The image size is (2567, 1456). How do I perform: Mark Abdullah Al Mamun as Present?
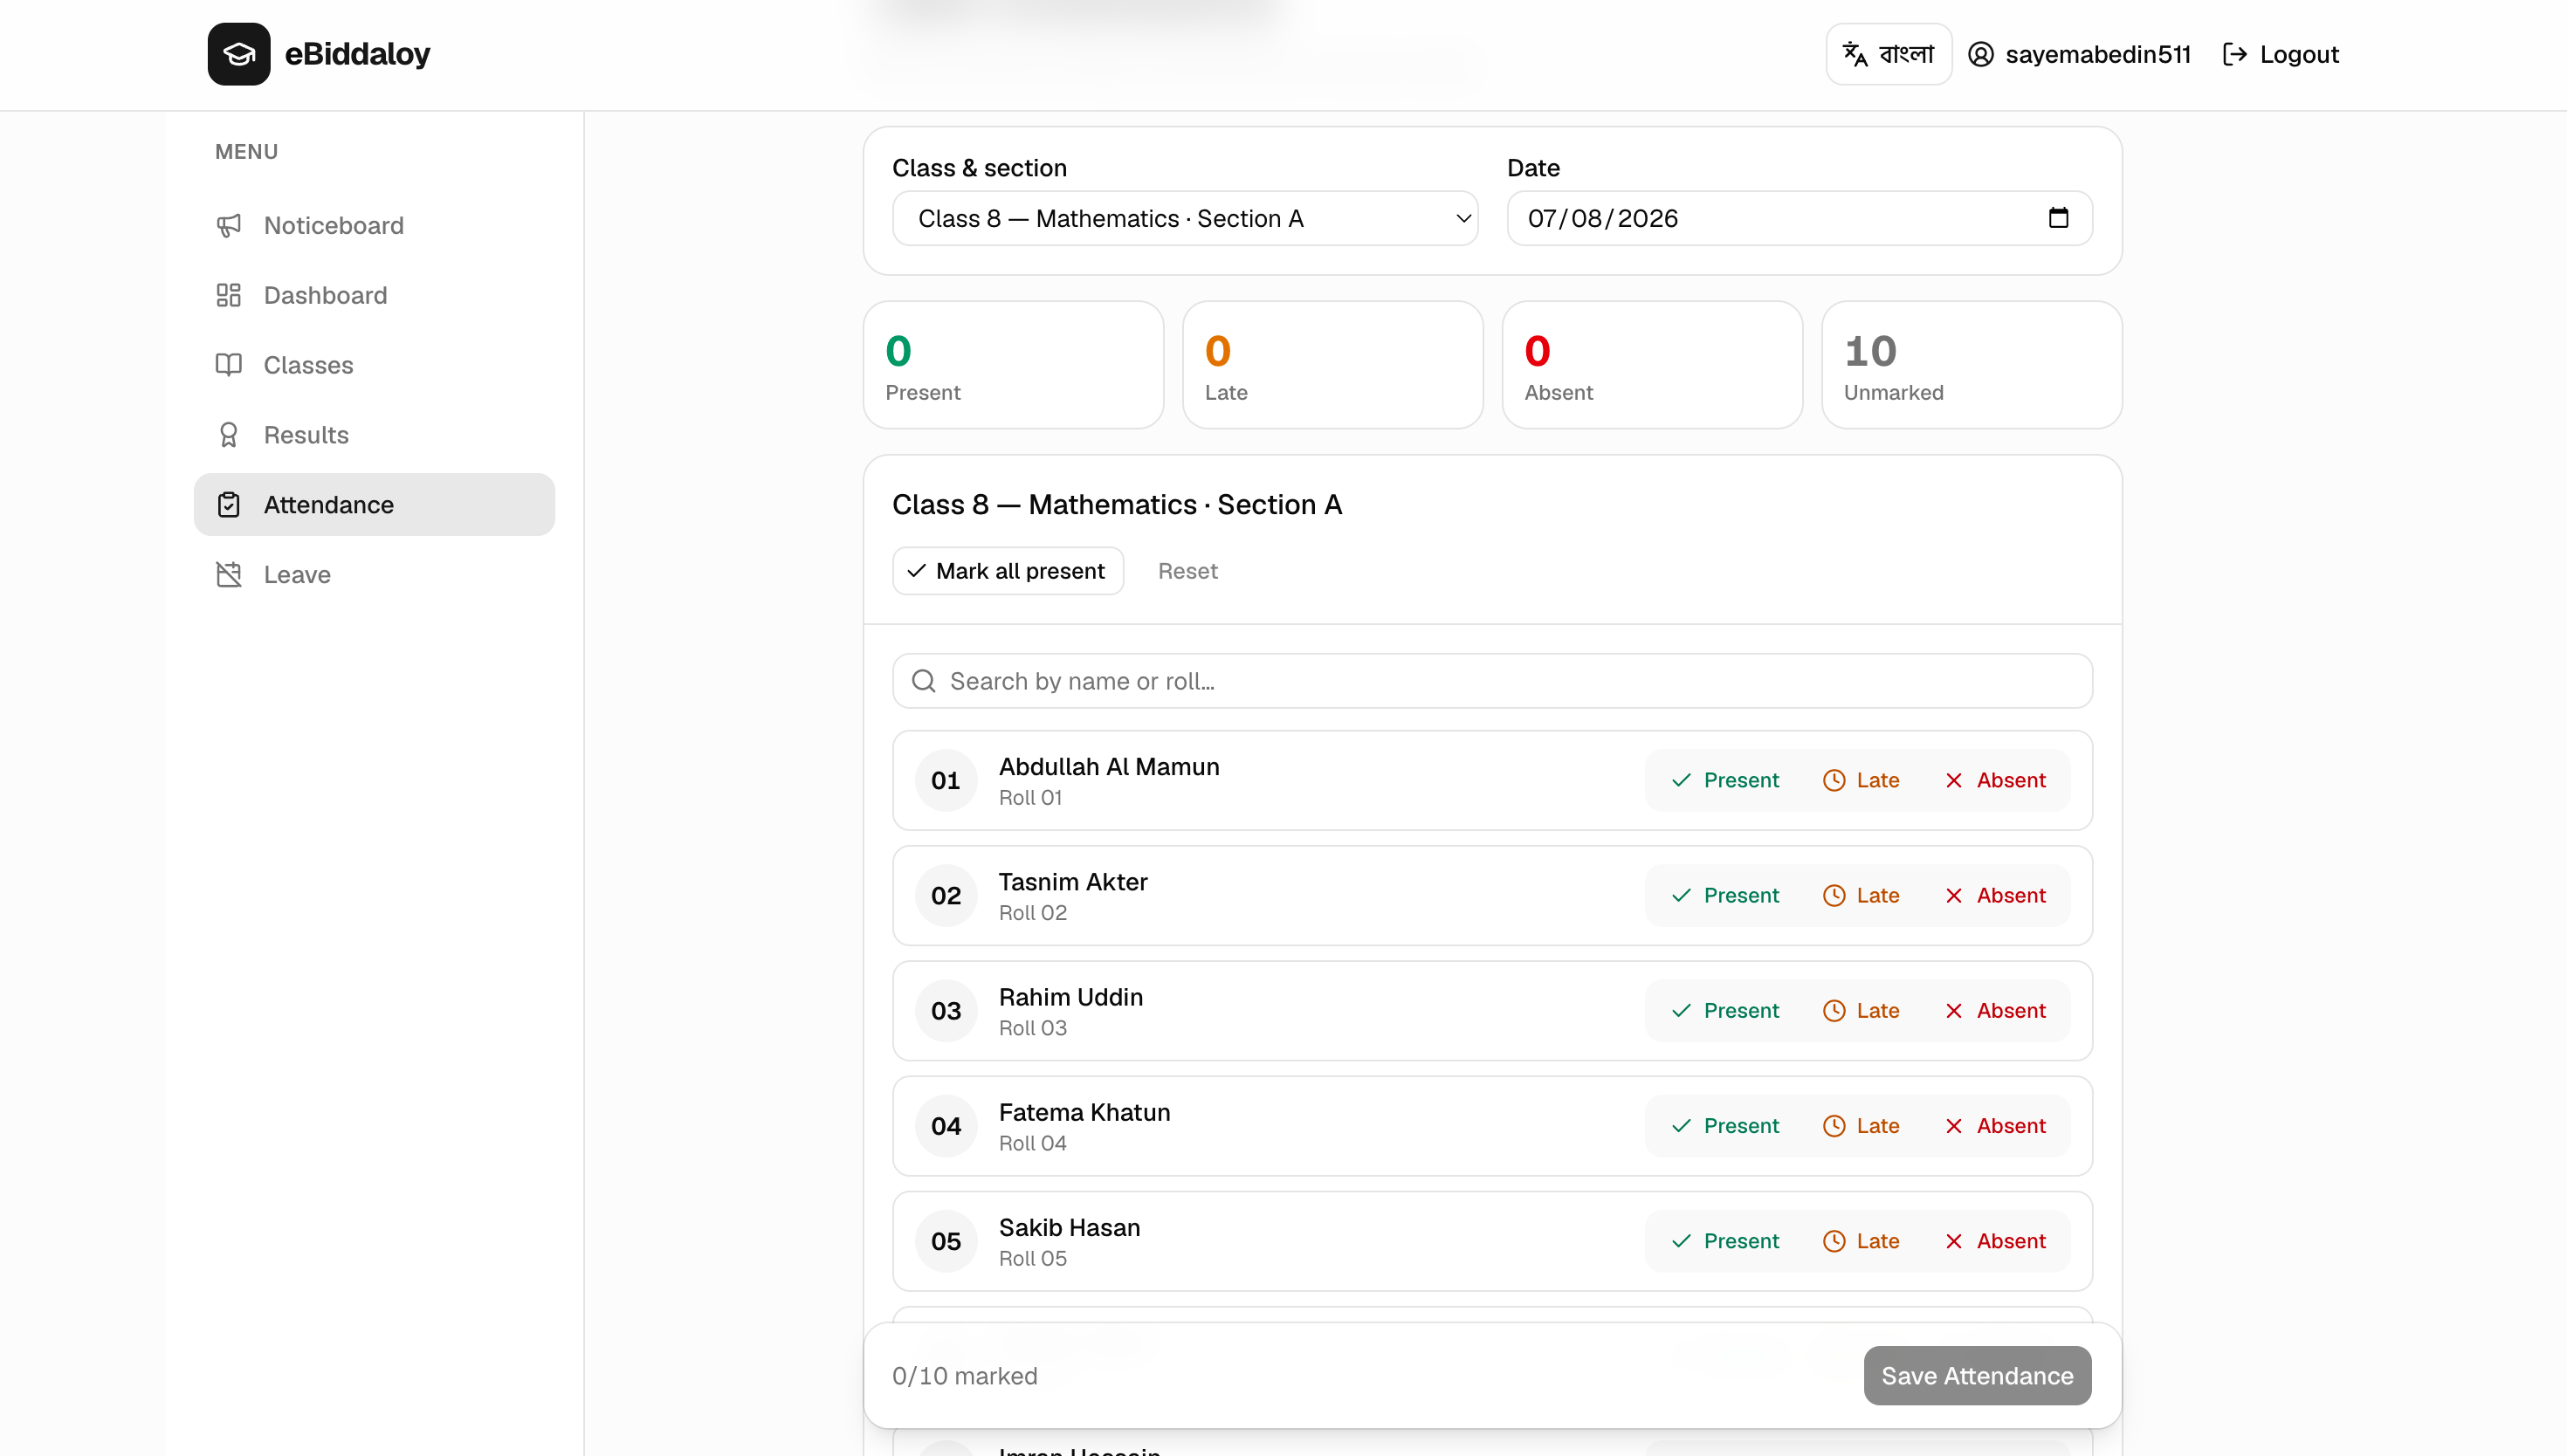coord(1724,780)
